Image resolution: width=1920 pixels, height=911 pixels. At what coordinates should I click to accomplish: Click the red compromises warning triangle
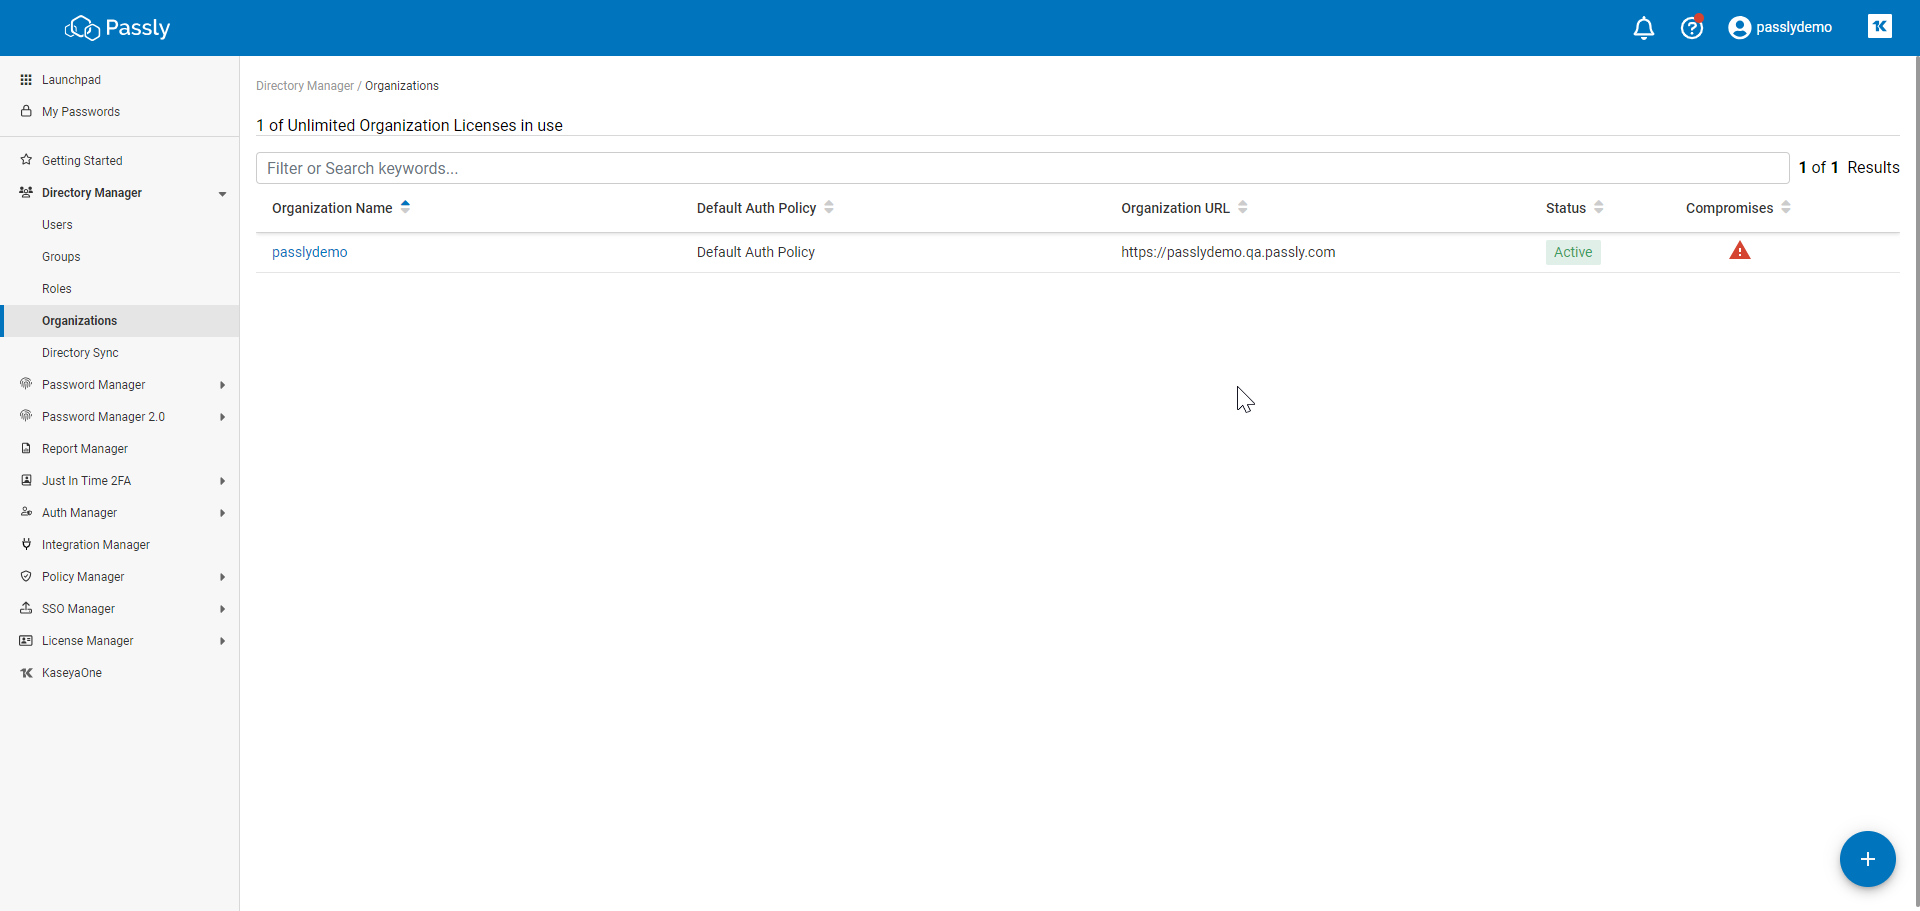[x=1740, y=251]
